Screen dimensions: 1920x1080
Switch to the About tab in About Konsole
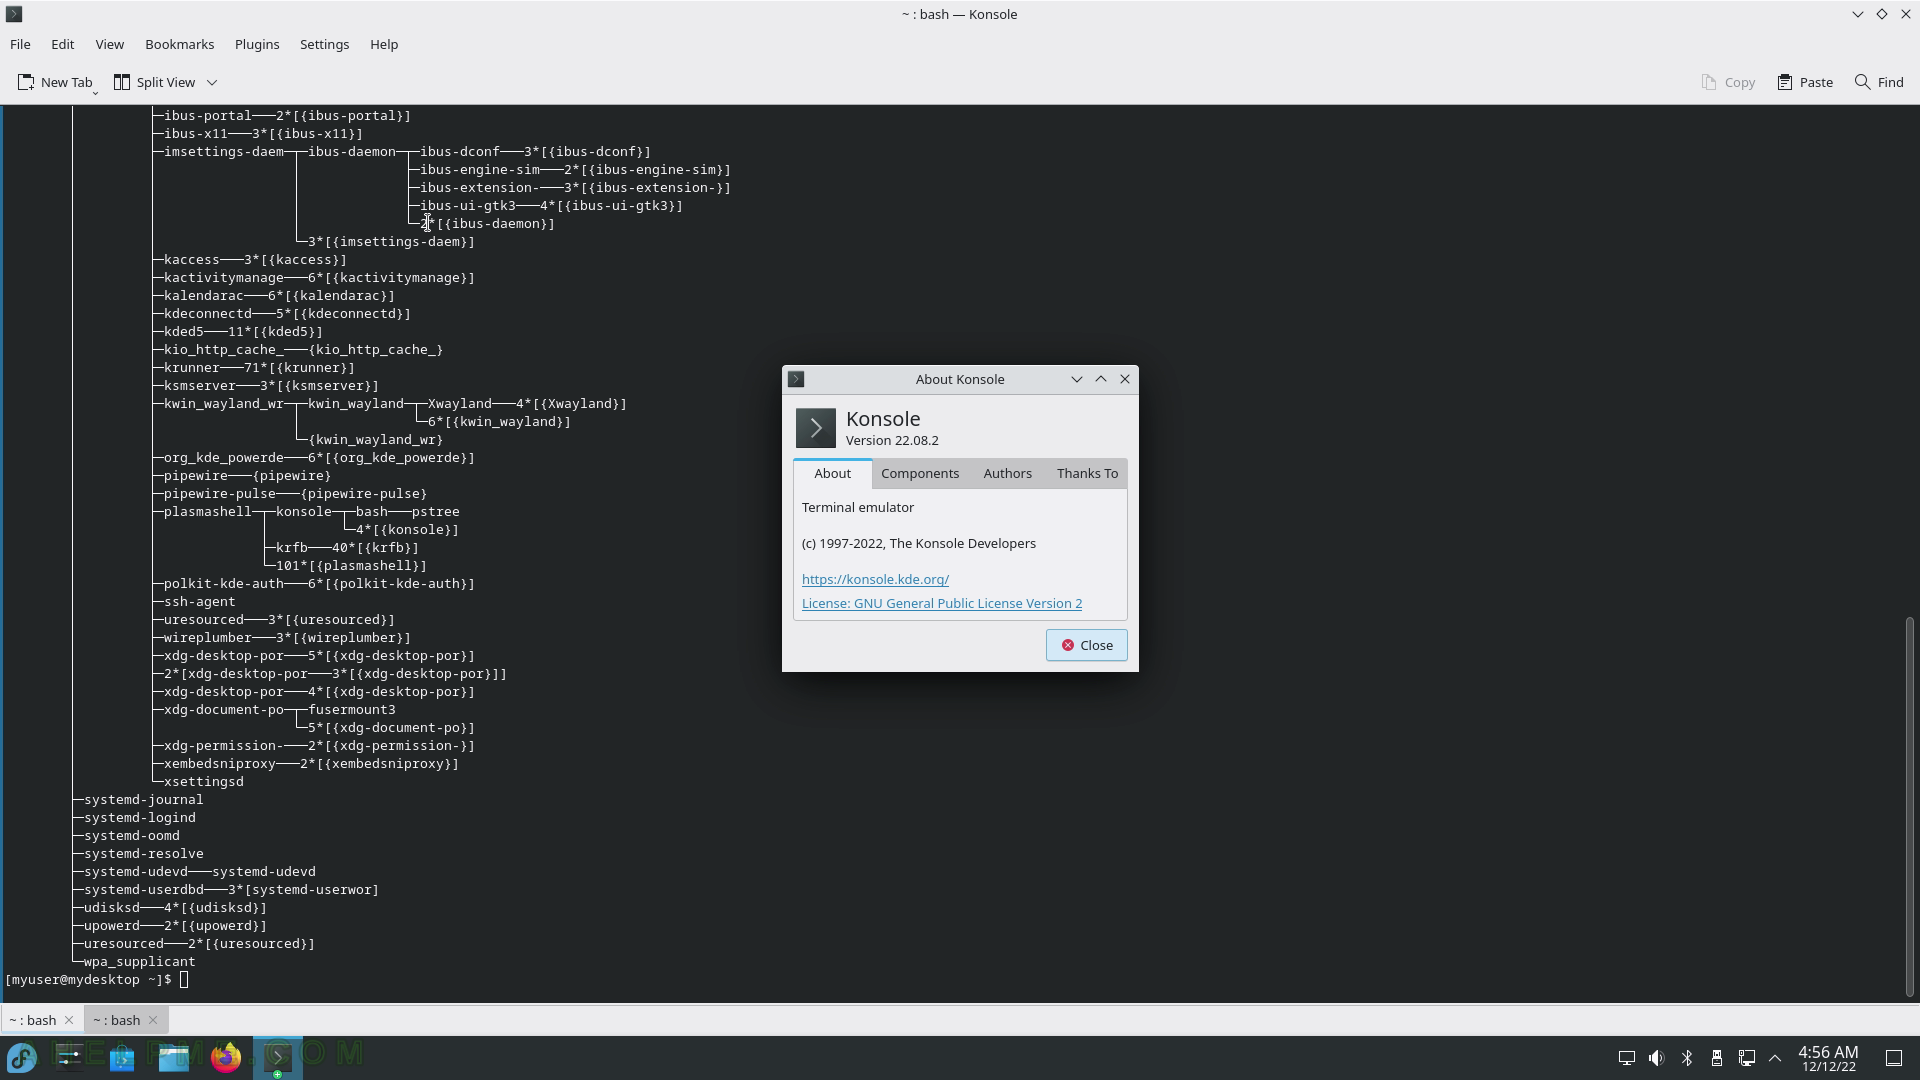832,473
